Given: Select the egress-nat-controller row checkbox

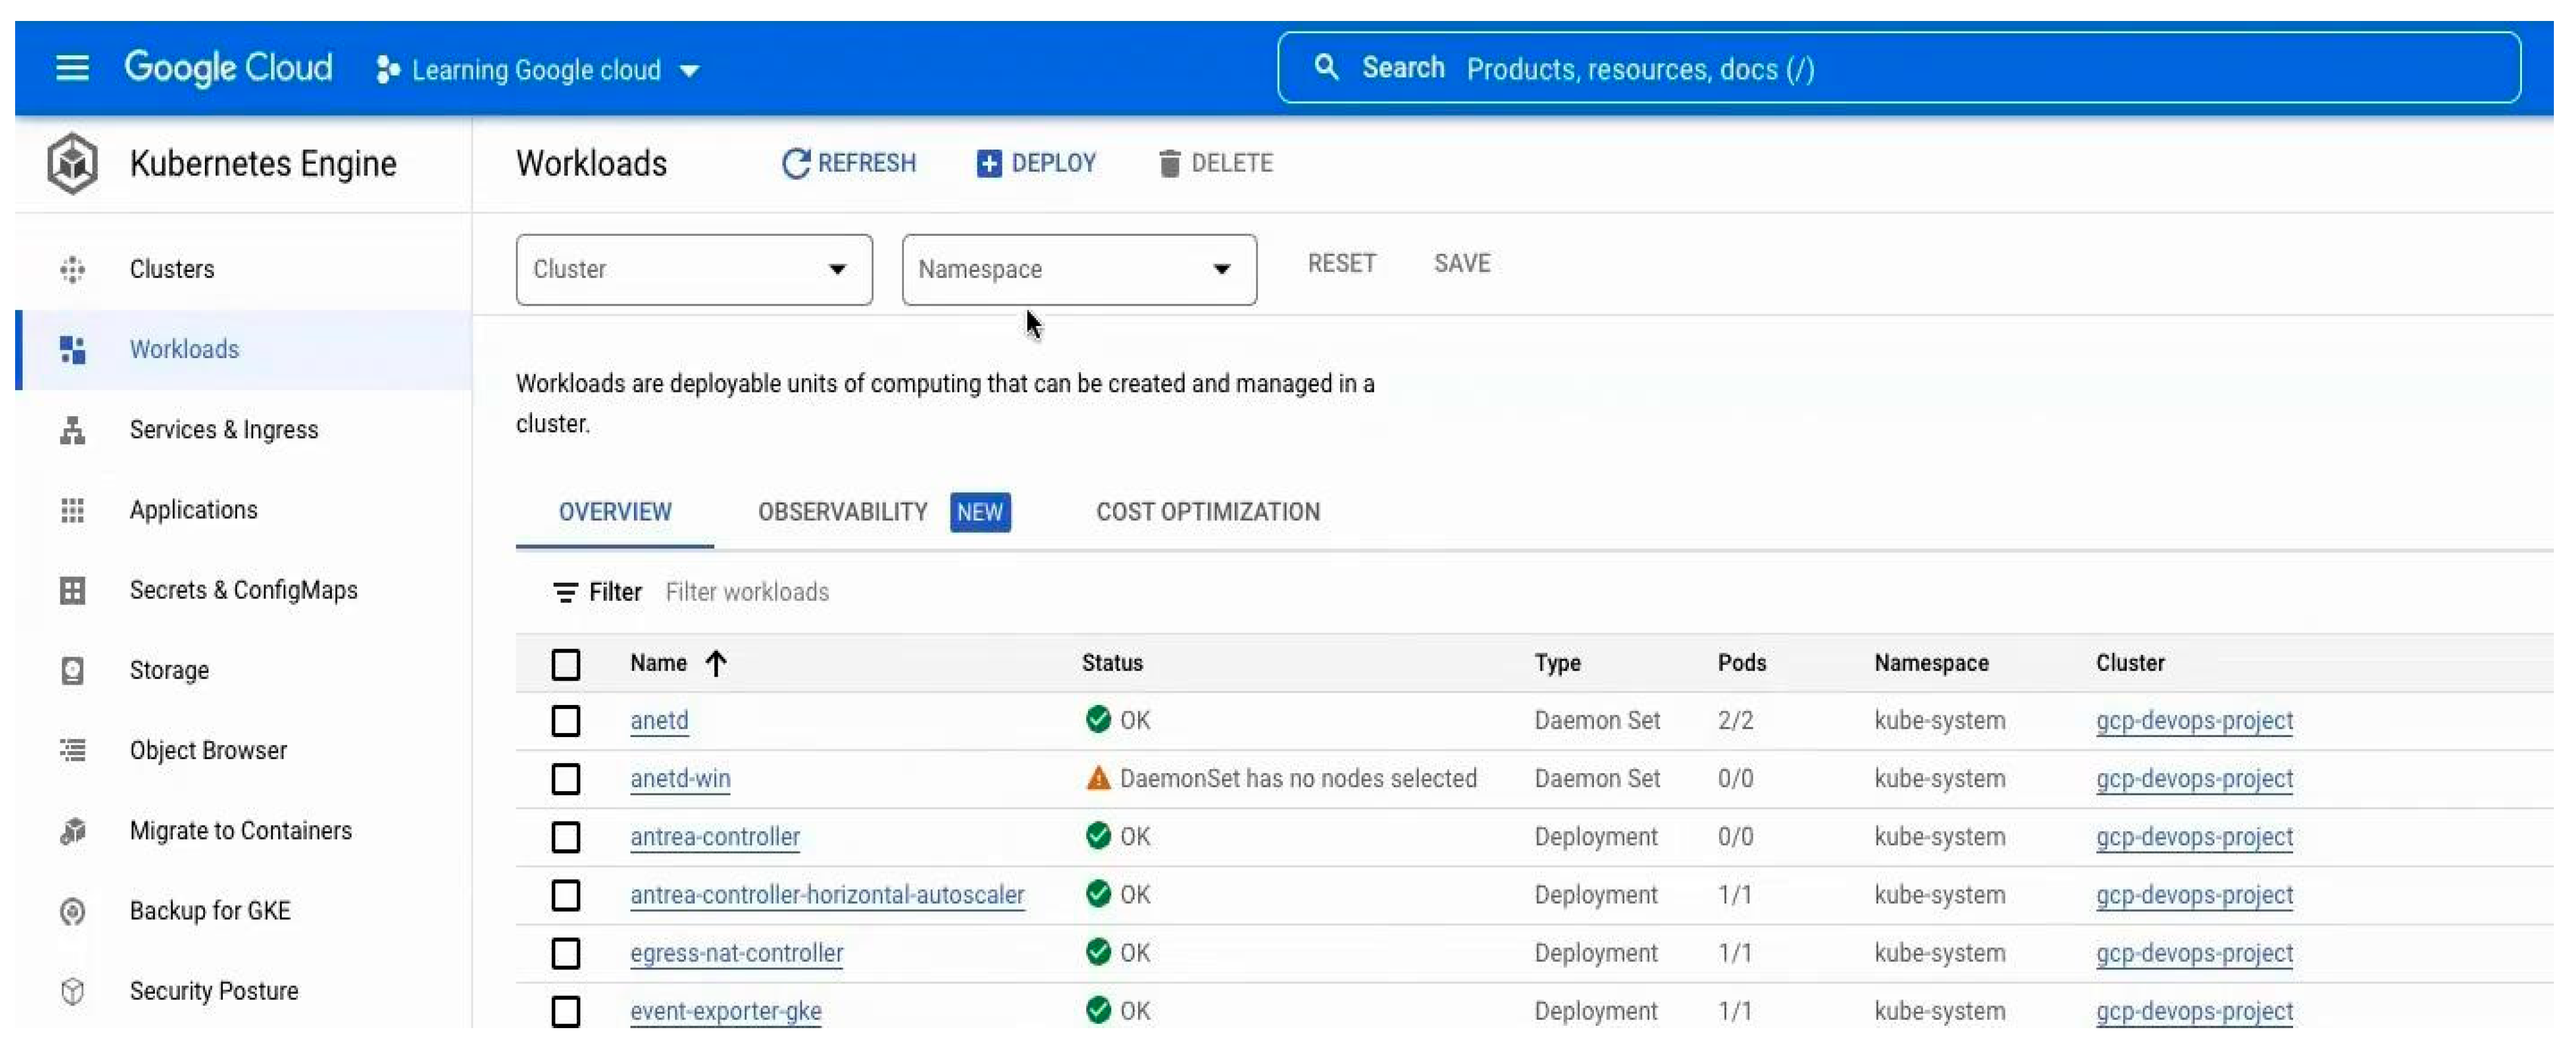Looking at the screenshot, I should pyautogui.click(x=566, y=953).
